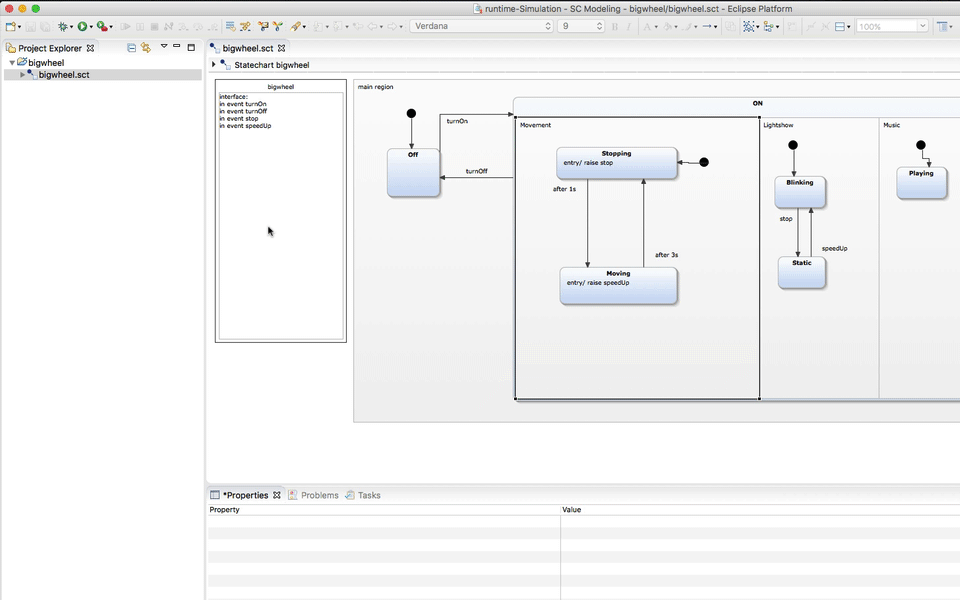Select bigwheel.sct in the Project Explorer

coord(63,74)
